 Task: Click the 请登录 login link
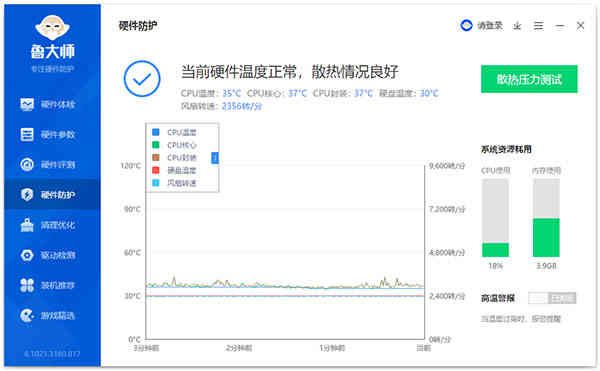tap(490, 26)
